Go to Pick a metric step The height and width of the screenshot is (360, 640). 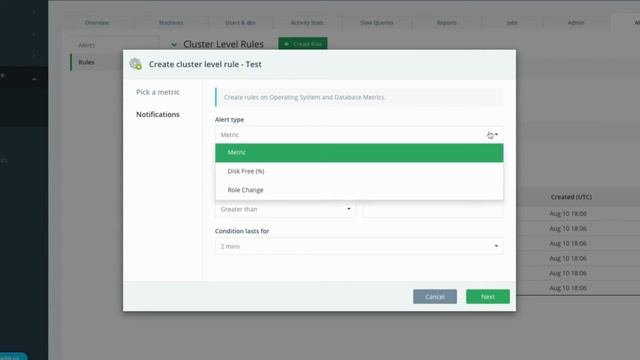158,92
